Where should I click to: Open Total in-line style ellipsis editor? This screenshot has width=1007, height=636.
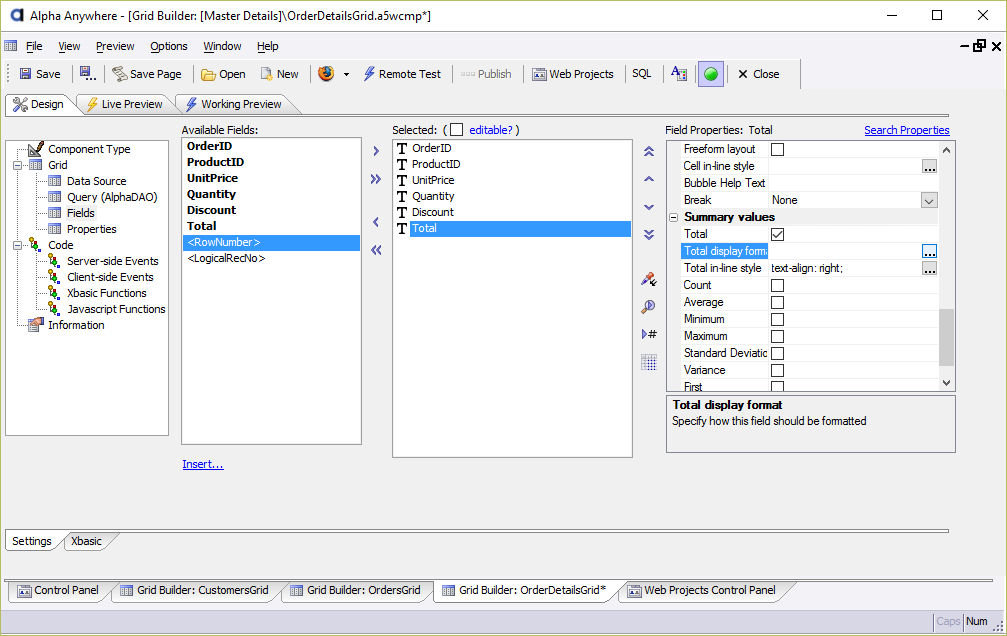929,269
